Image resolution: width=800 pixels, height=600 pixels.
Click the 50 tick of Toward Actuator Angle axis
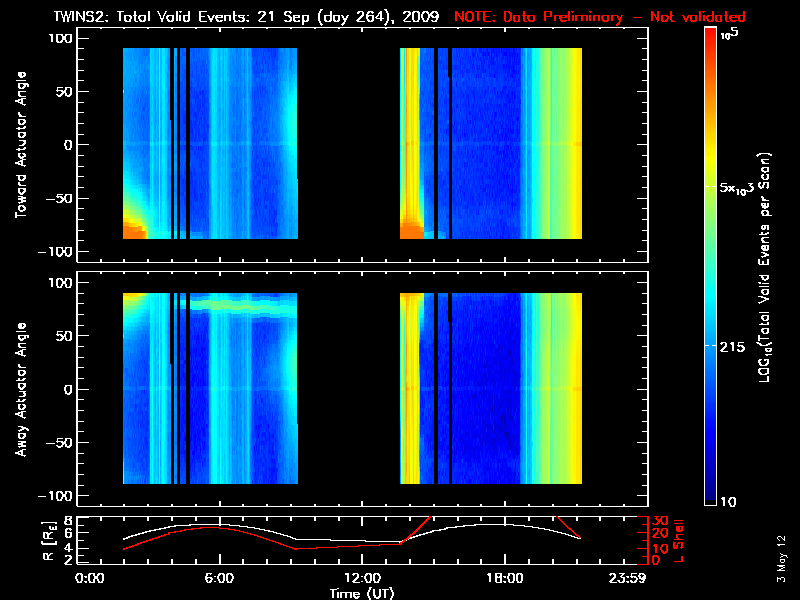point(64,91)
